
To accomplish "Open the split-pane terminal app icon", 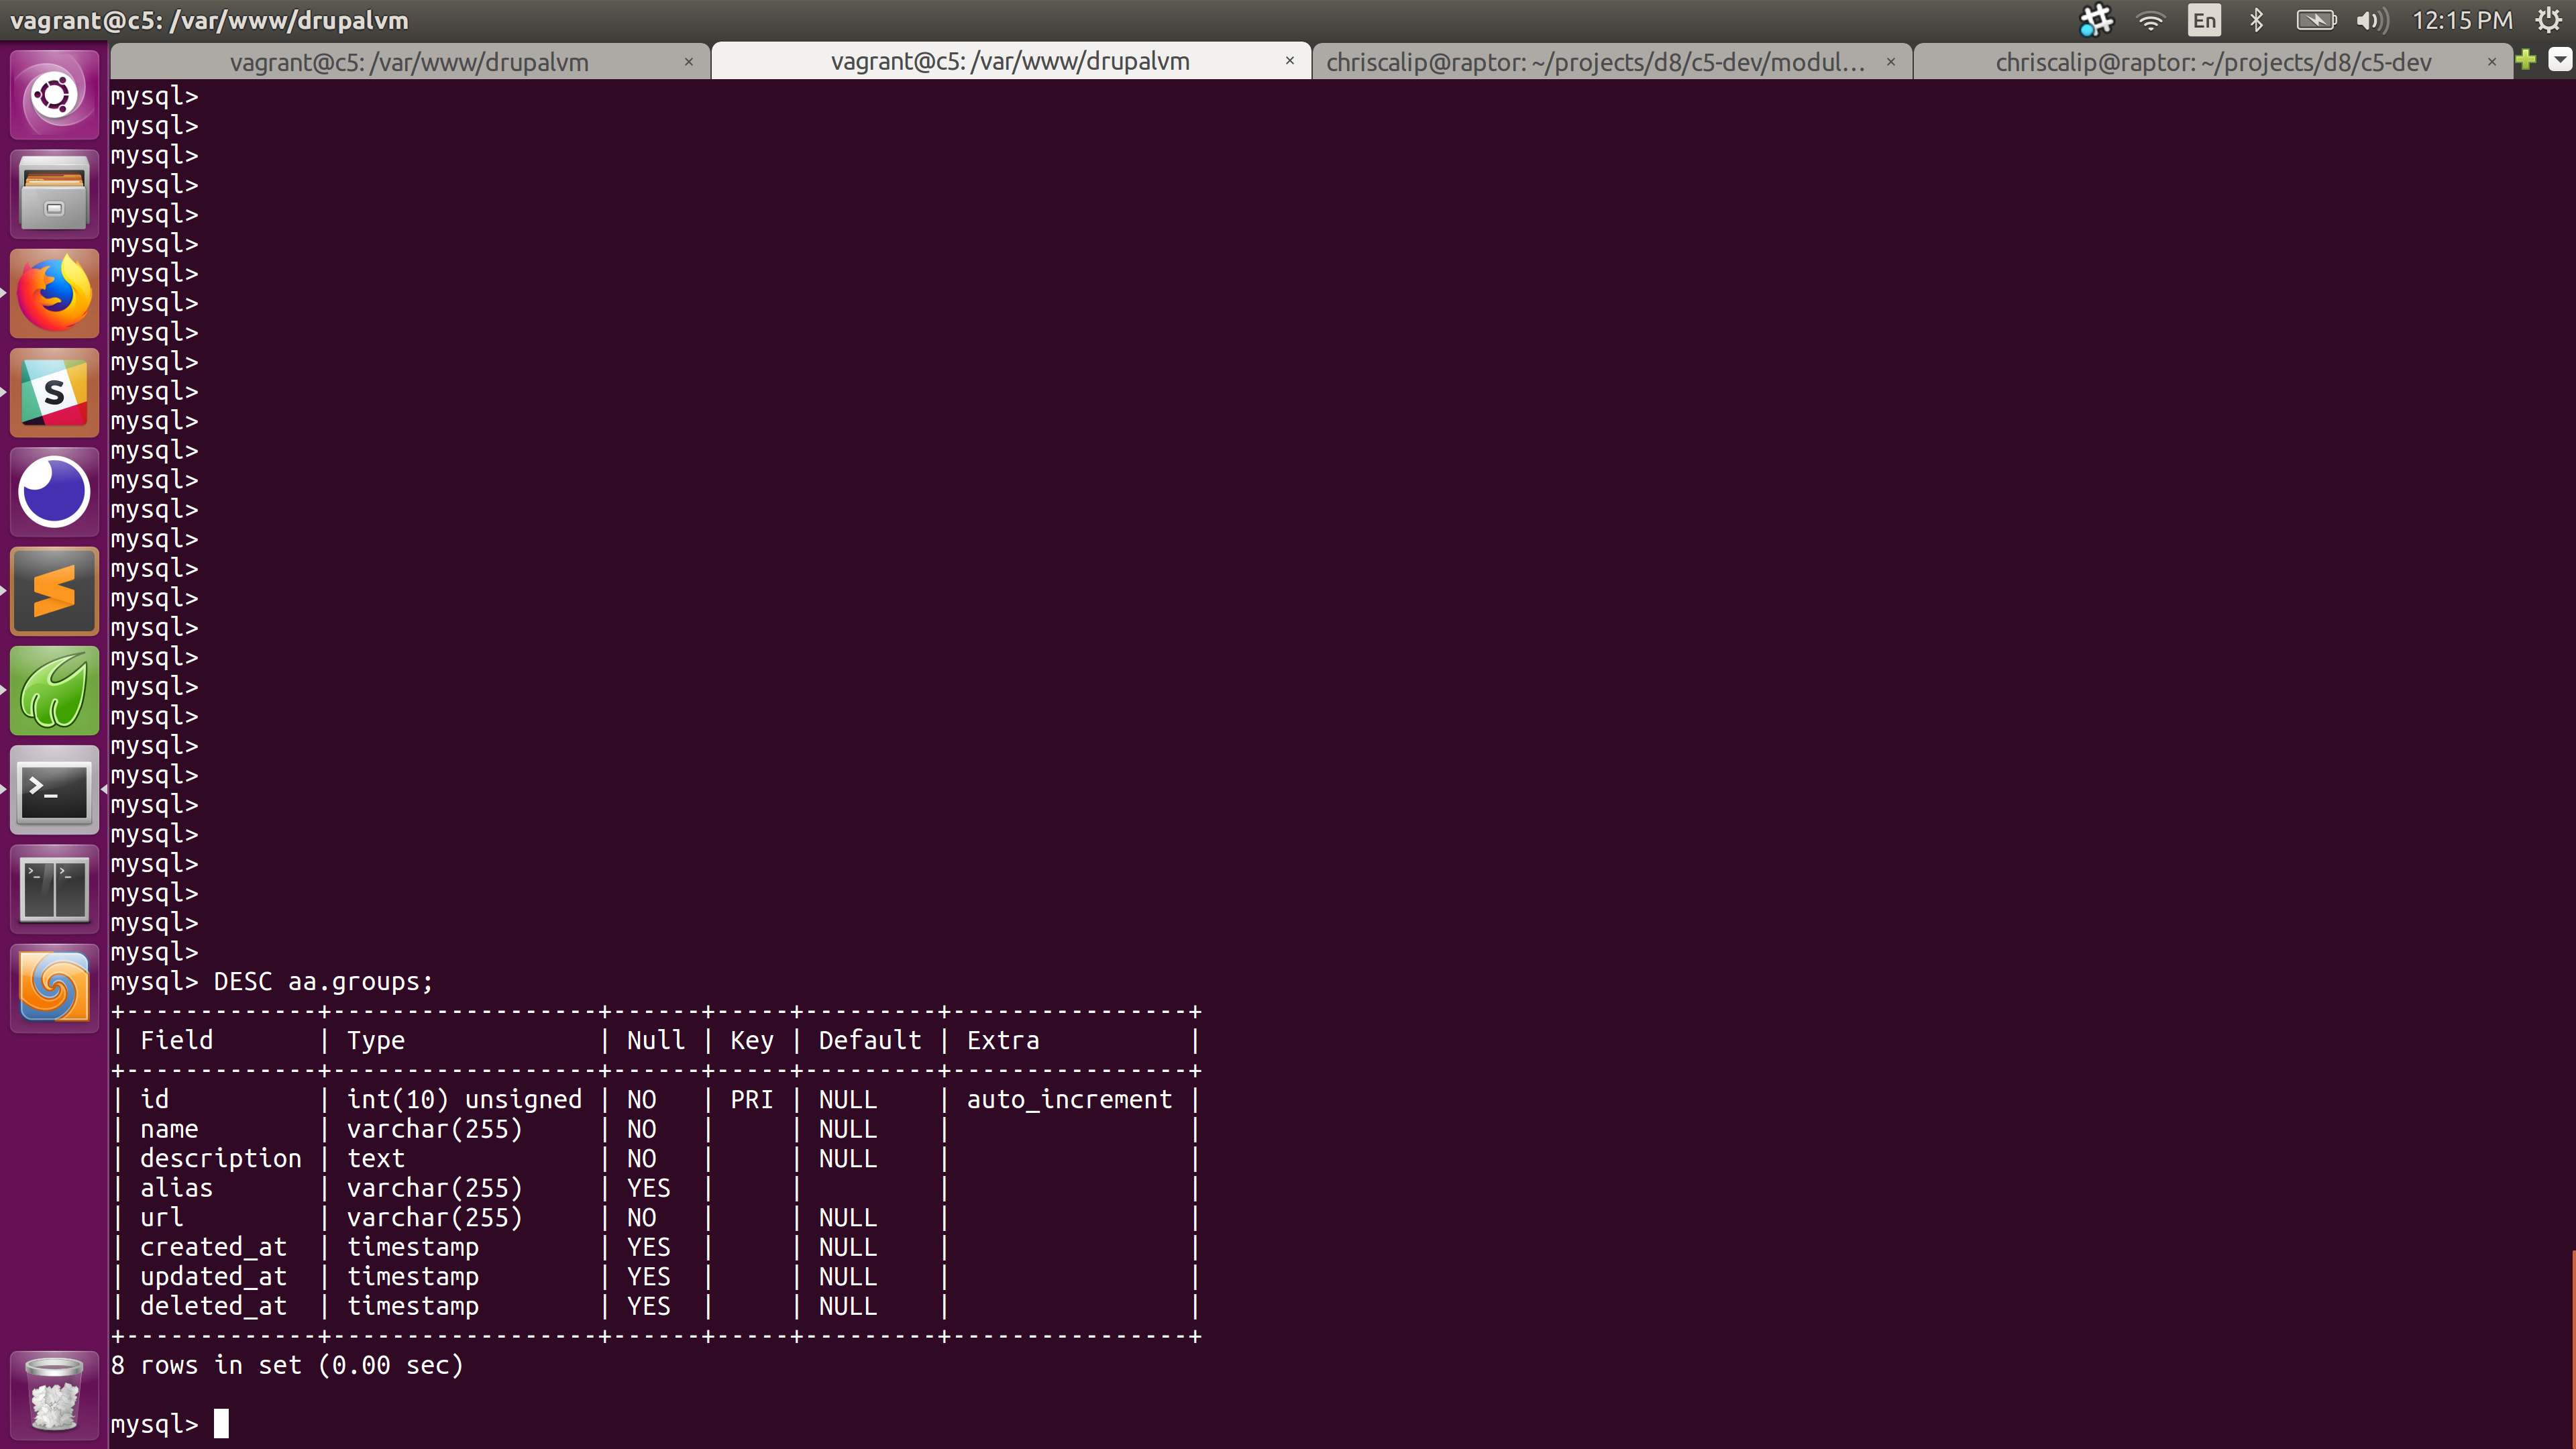I will tap(54, 888).
